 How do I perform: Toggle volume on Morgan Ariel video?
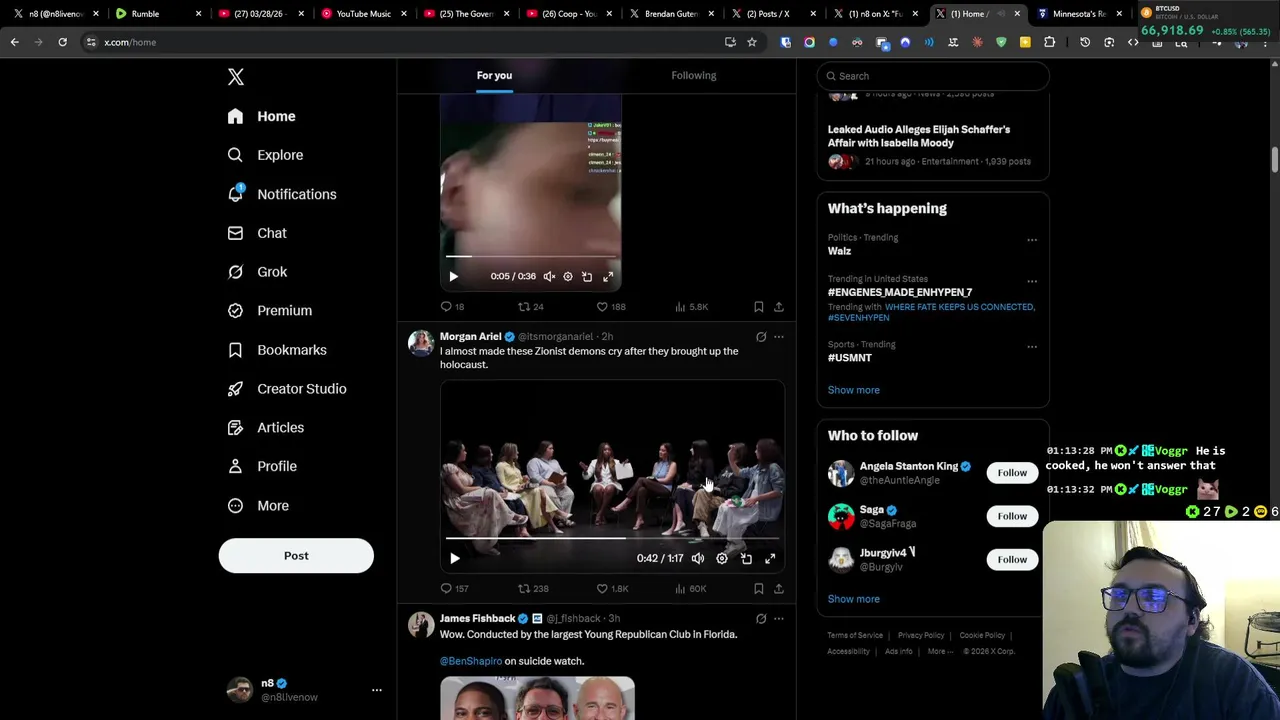click(x=698, y=559)
